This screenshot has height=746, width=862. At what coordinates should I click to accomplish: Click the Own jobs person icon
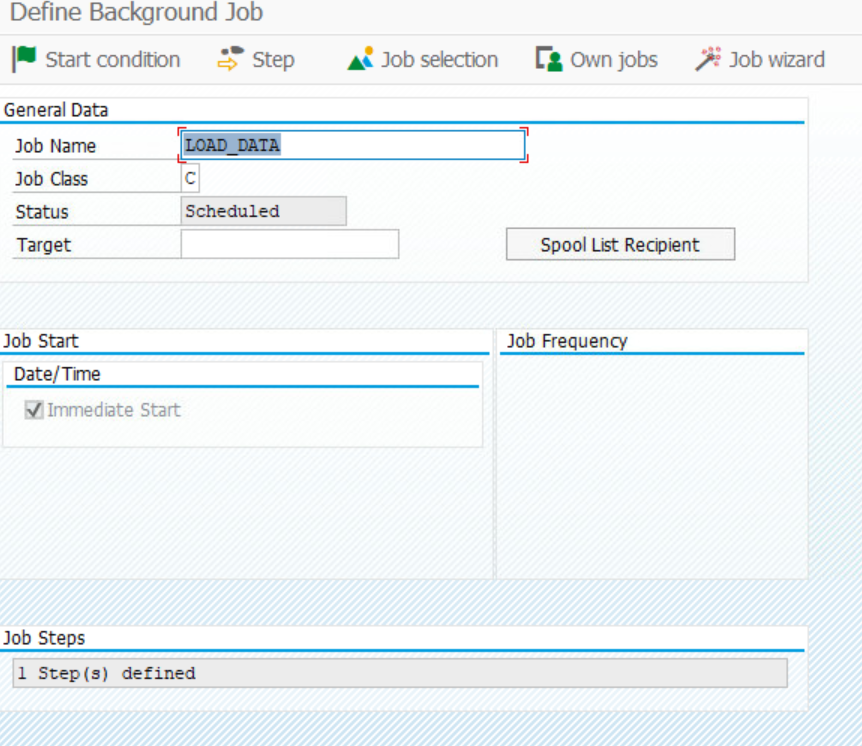549,59
